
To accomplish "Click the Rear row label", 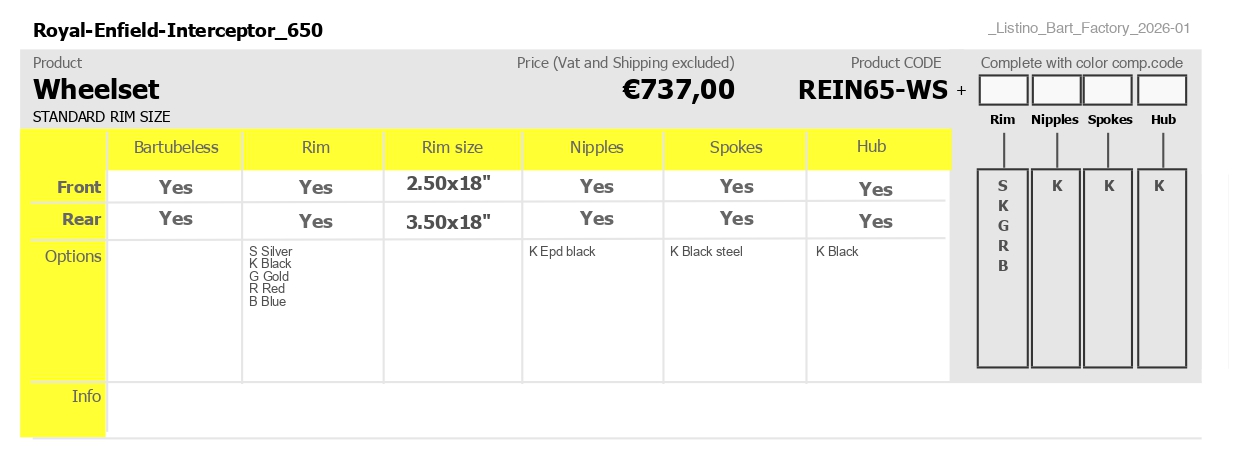I will coord(82,219).
